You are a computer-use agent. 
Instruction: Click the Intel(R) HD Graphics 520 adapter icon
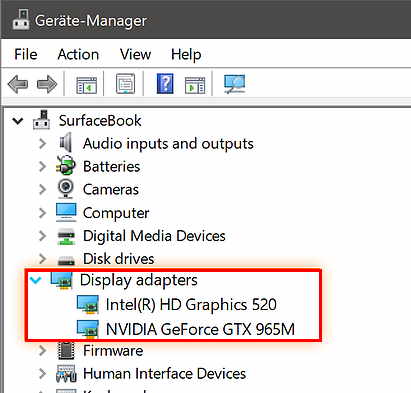tap(87, 304)
